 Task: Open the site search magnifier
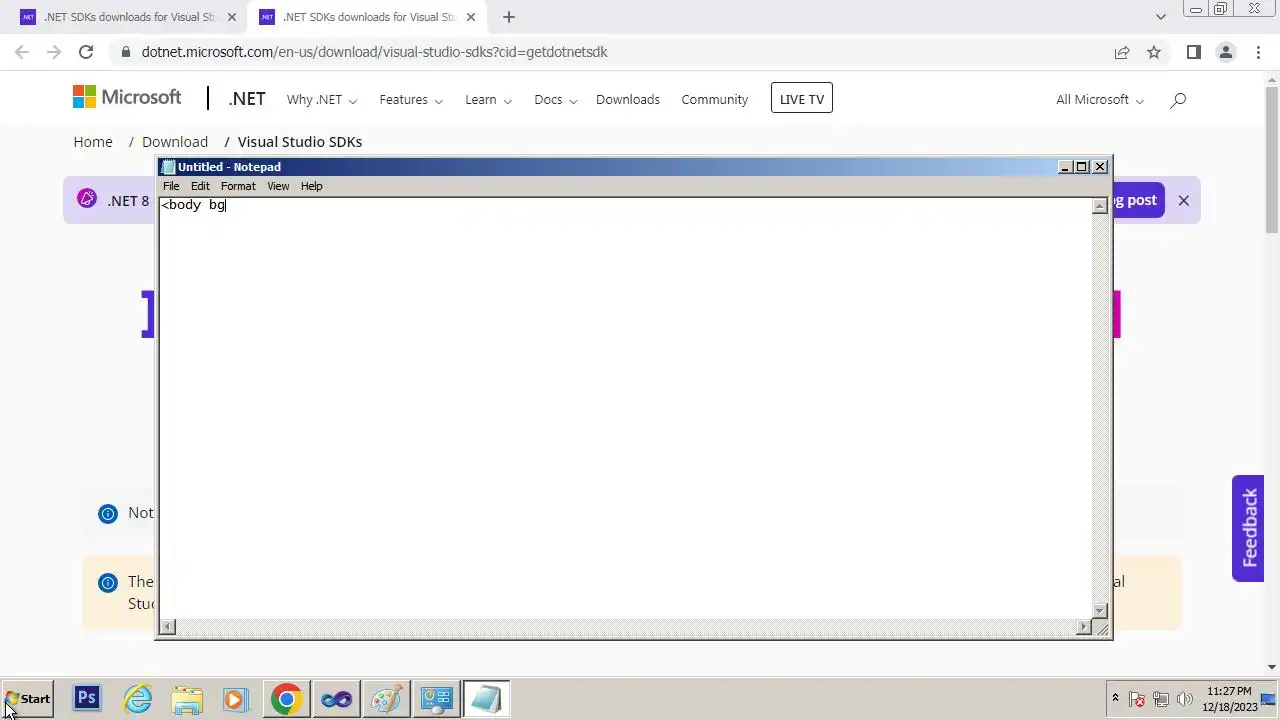1178,99
